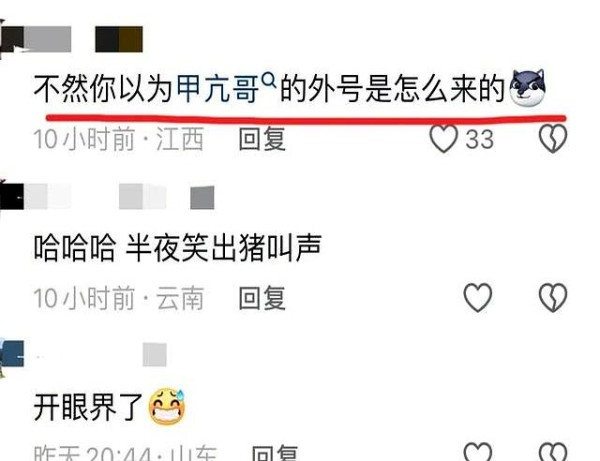Tap the 33 like count number

tap(479, 139)
